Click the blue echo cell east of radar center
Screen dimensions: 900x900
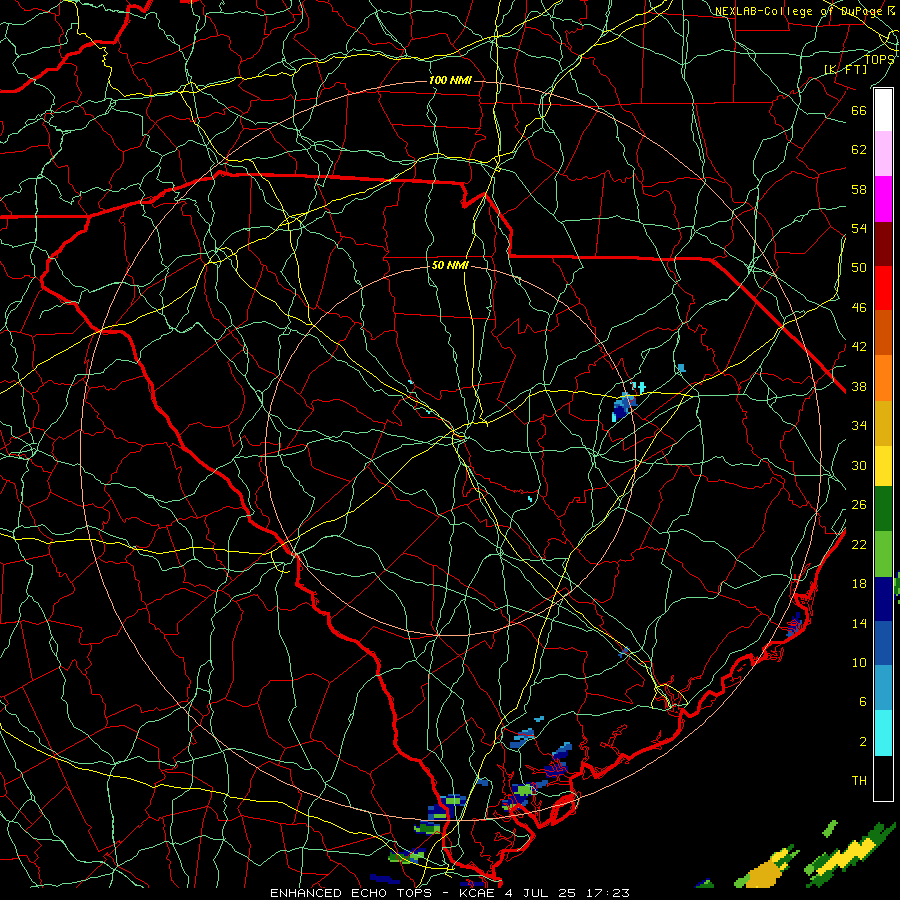(x=624, y=405)
